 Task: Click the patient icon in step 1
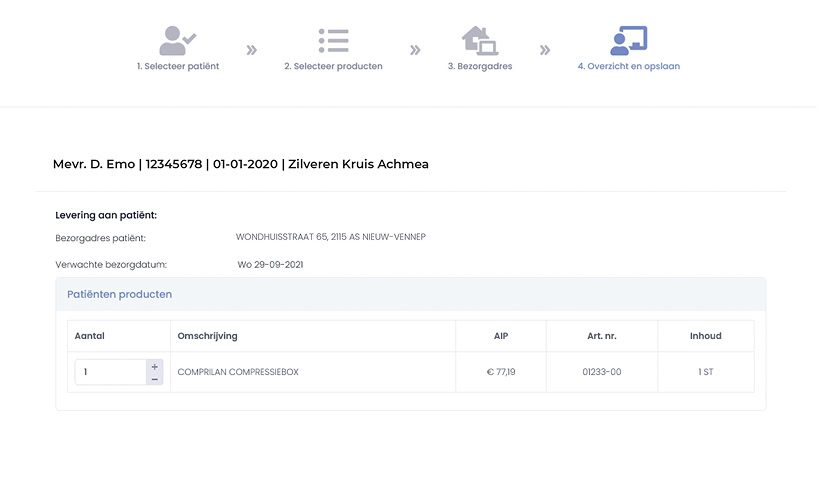pyautogui.click(x=177, y=41)
